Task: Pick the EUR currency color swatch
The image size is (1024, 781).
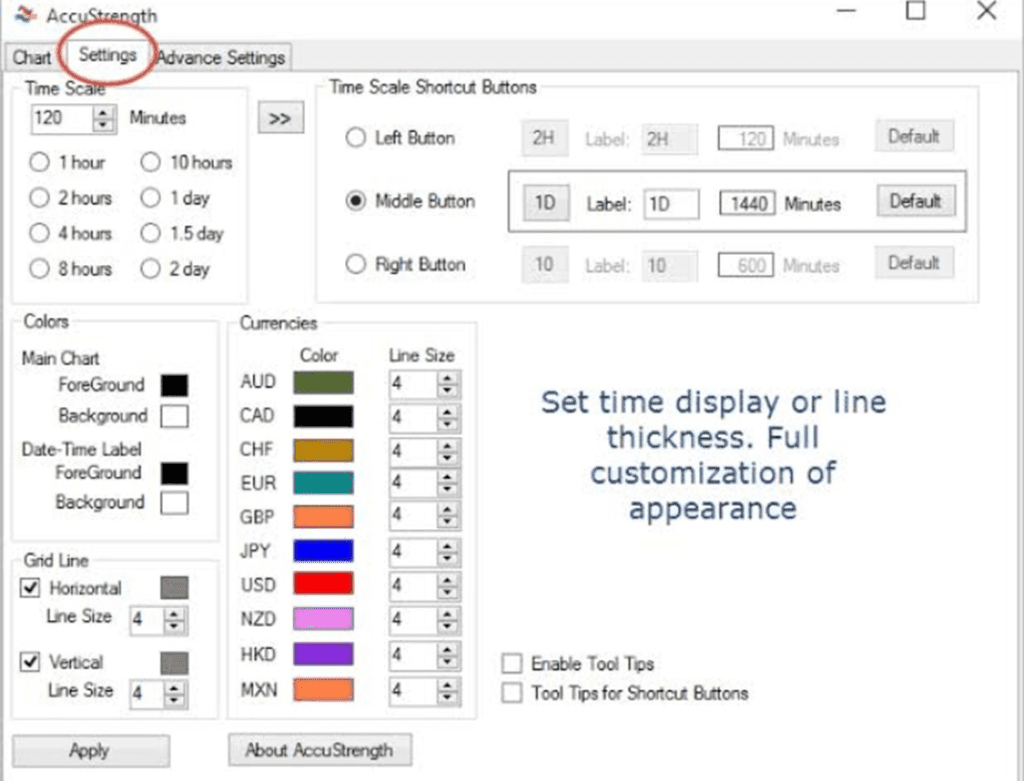Action: click(x=323, y=483)
